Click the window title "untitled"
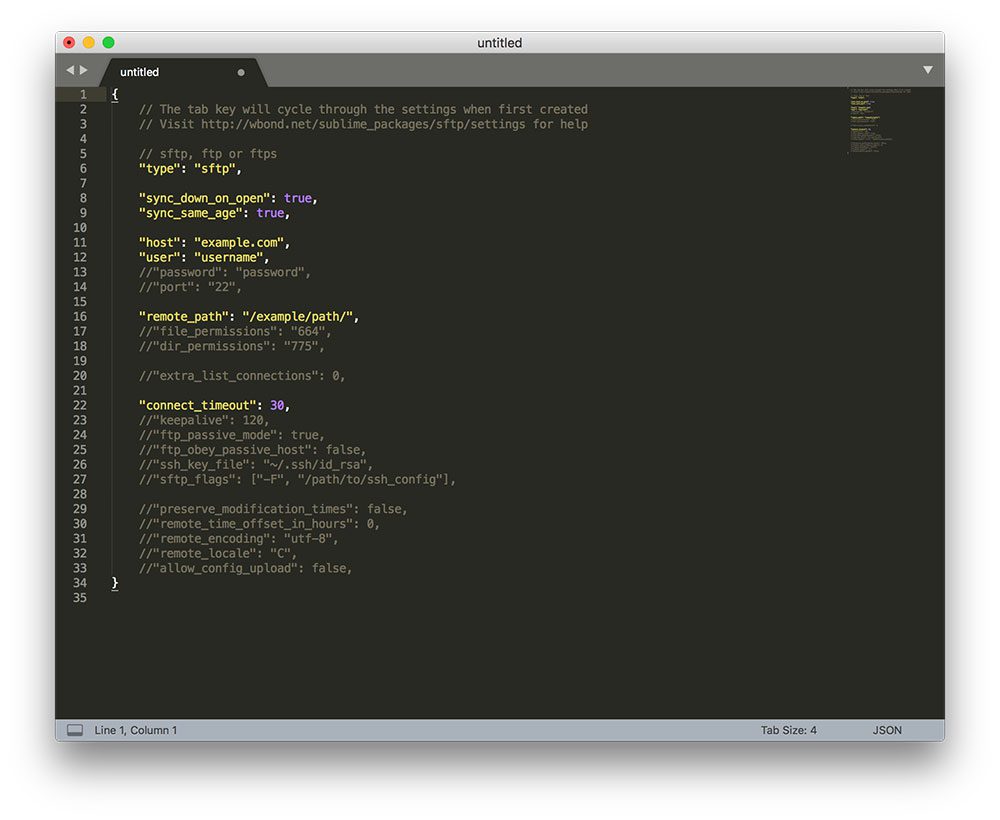 tap(499, 43)
